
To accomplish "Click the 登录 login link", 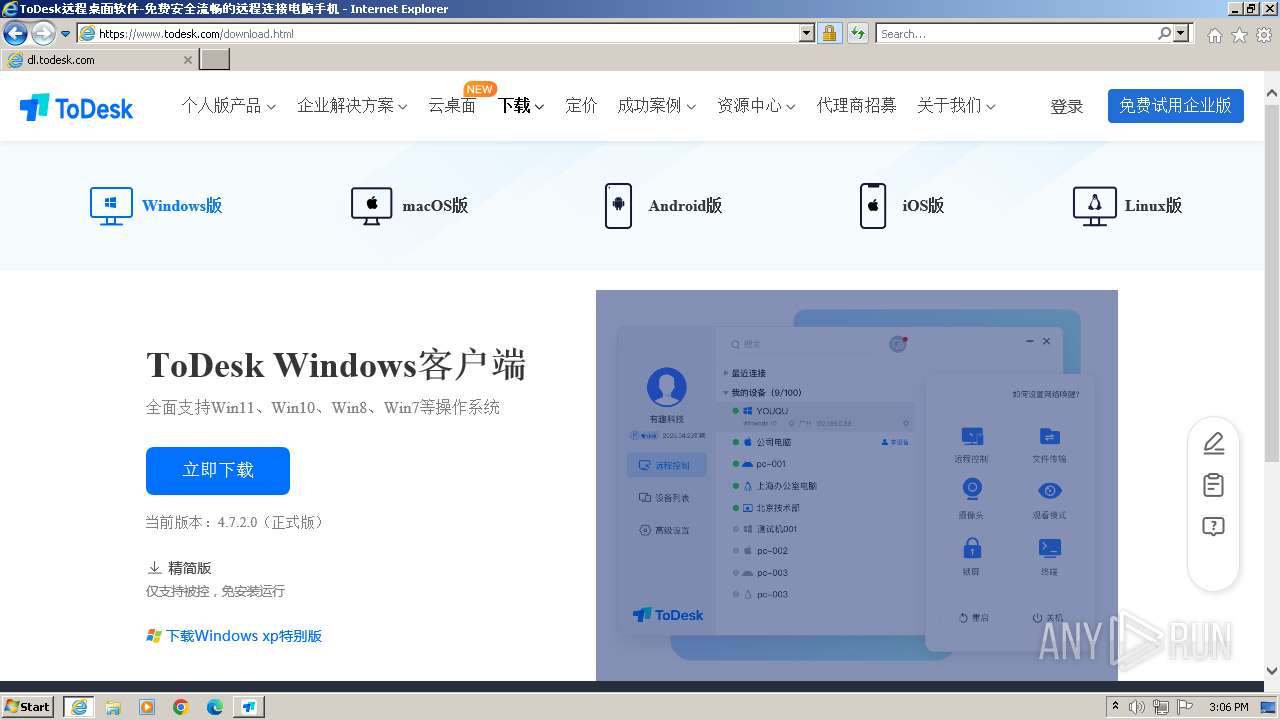I will [x=1066, y=107].
